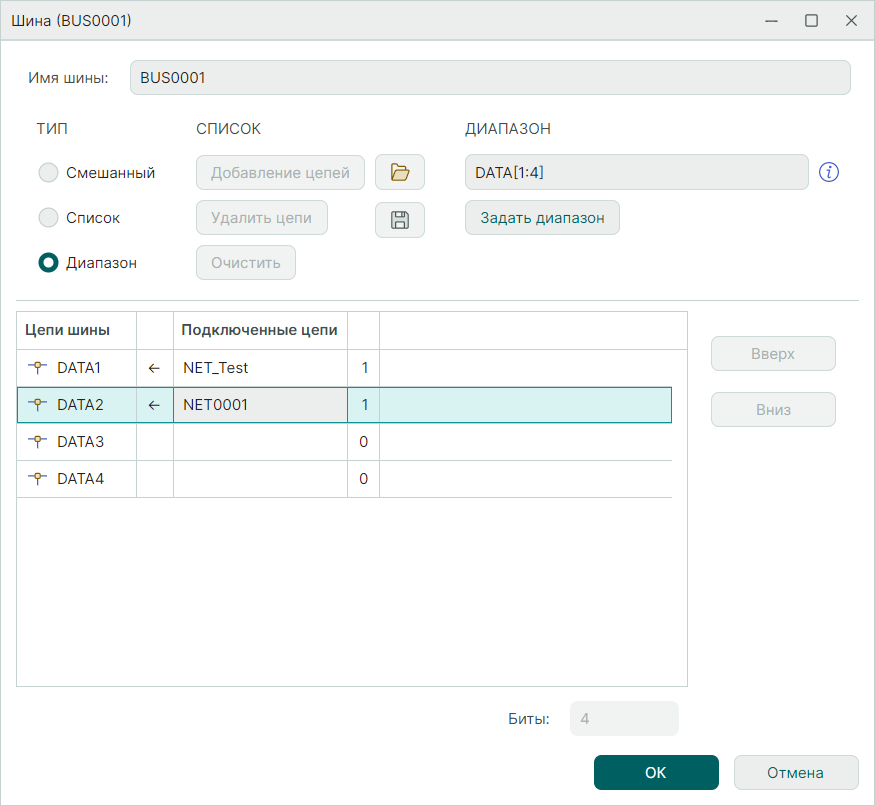Click the info icon beside range field
The image size is (875, 806).
[x=828, y=172]
